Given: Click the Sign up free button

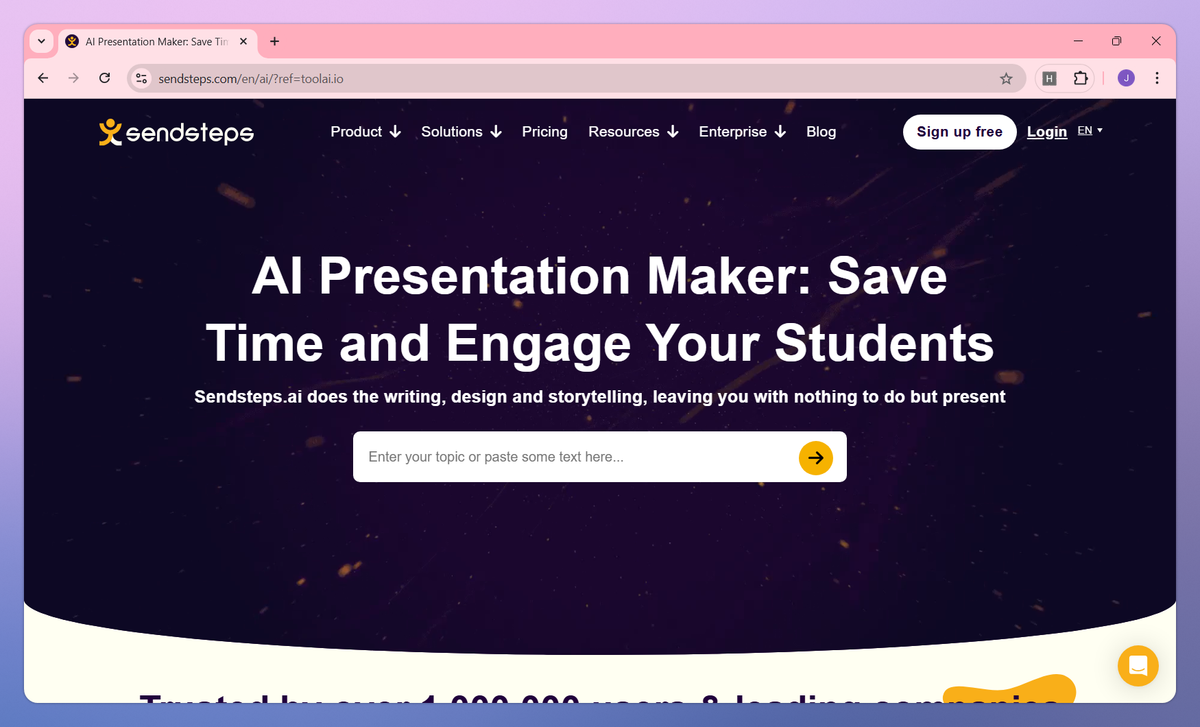Looking at the screenshot, I should pyautogui.click(x=960, y=132).
